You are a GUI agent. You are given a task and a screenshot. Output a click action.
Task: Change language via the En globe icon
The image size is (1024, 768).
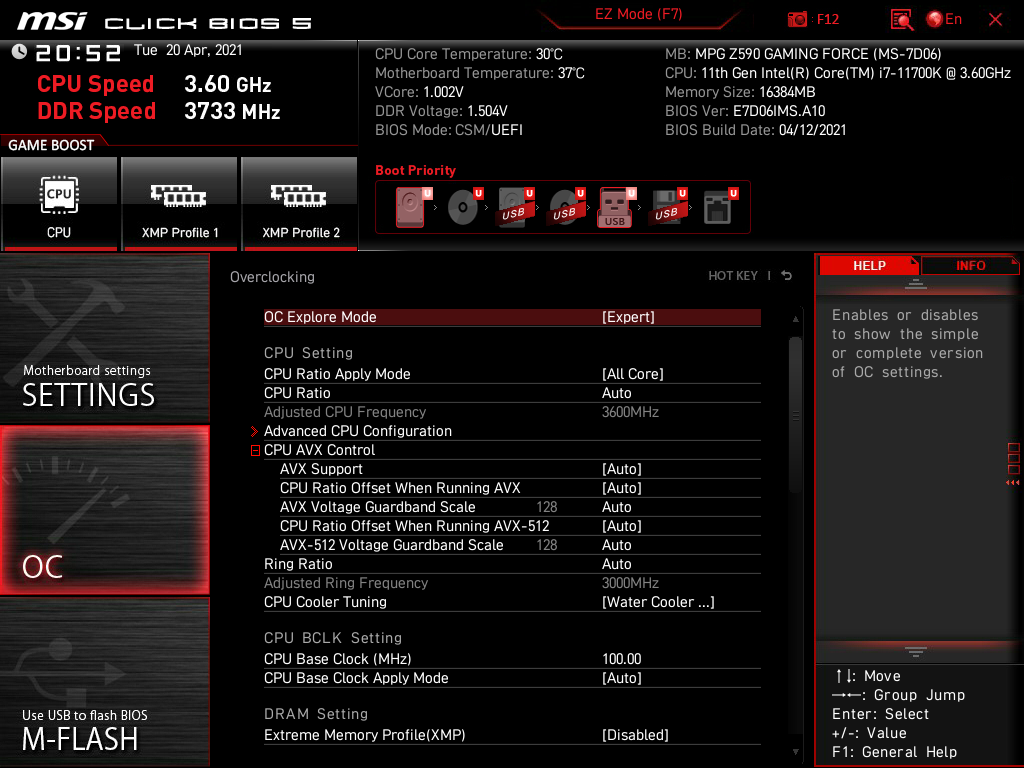[944, 20]
